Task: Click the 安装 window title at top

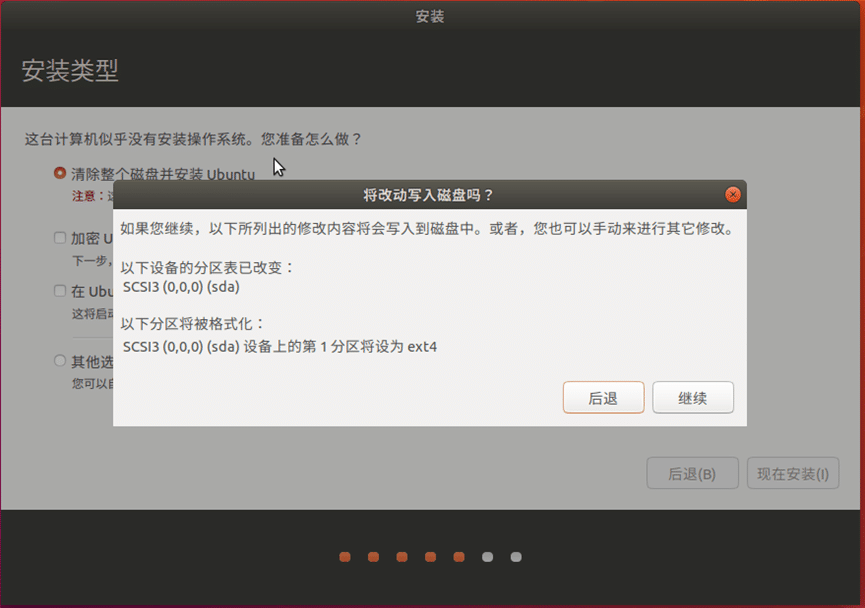Action: 430,16
